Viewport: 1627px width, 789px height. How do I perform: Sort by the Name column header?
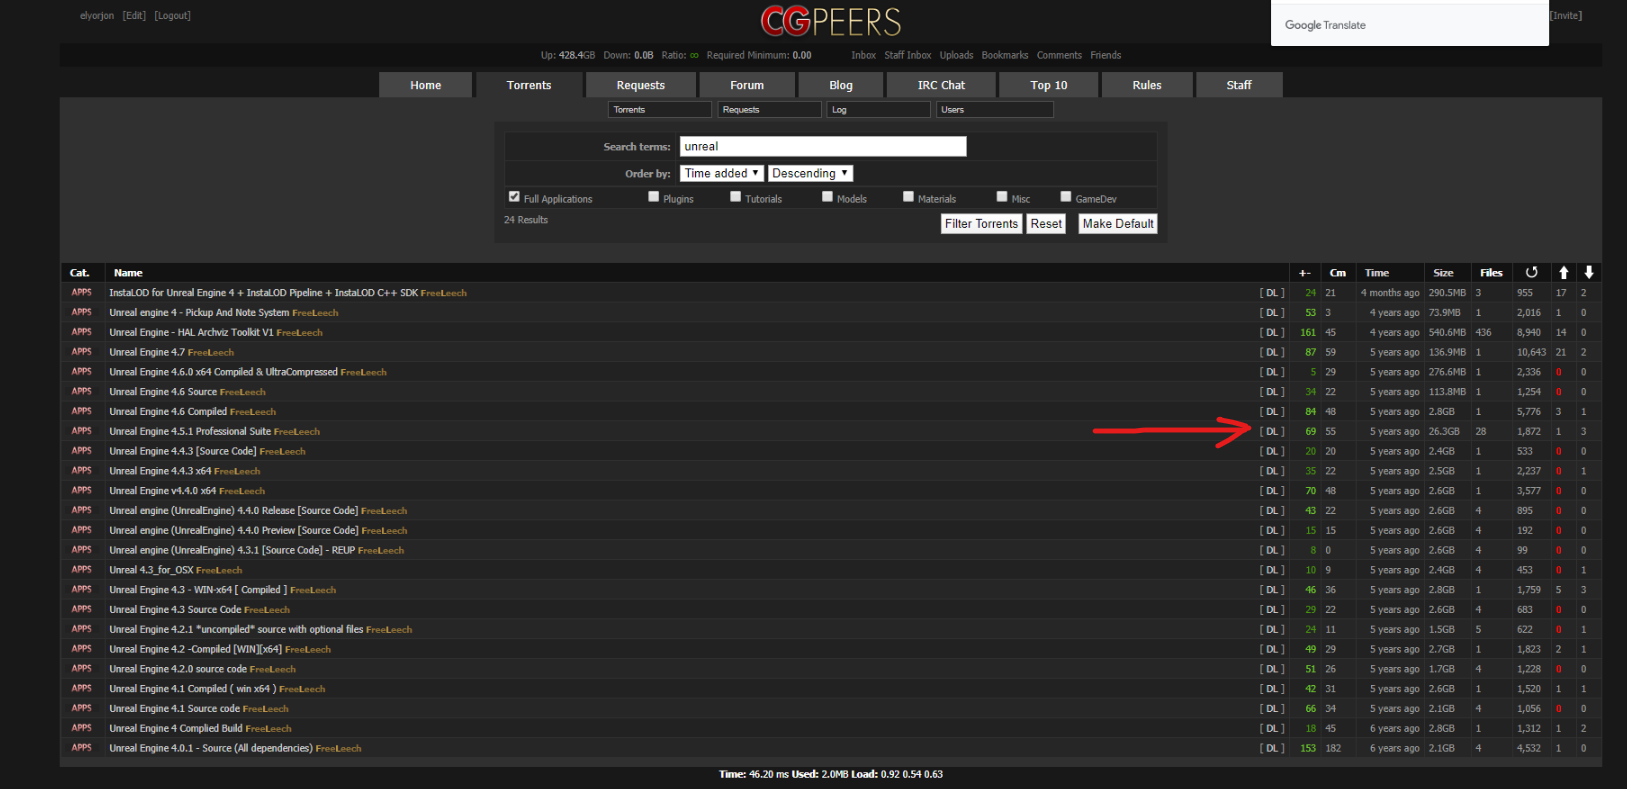(x=128, y=273)
